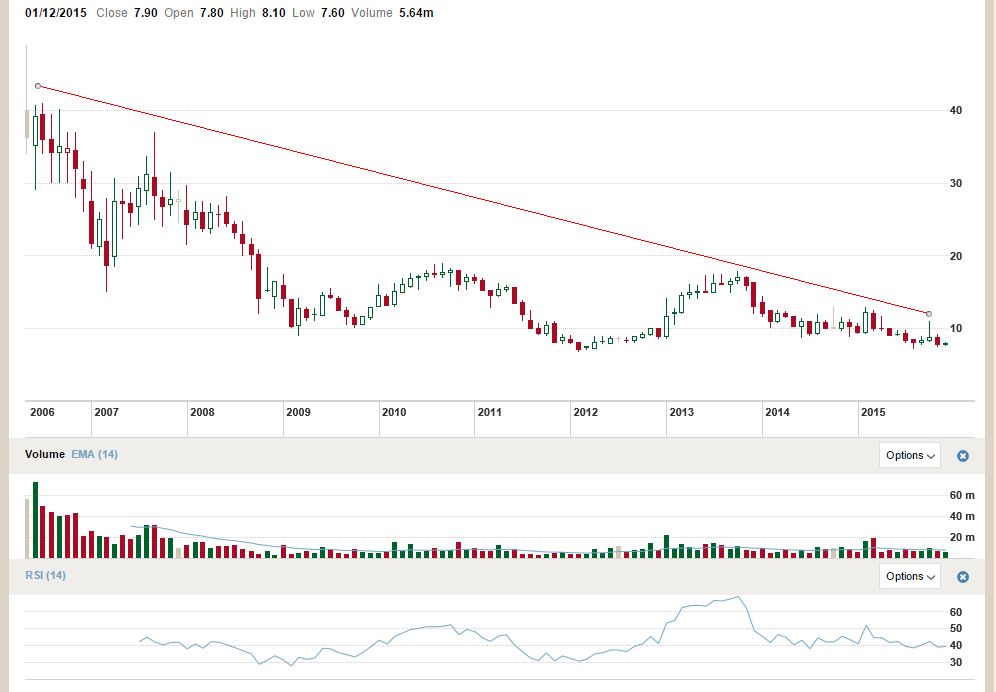Viewport: 996px width, 692px height.
Task: Open the Volume panel Options dropdown
Action: [910, 456]
